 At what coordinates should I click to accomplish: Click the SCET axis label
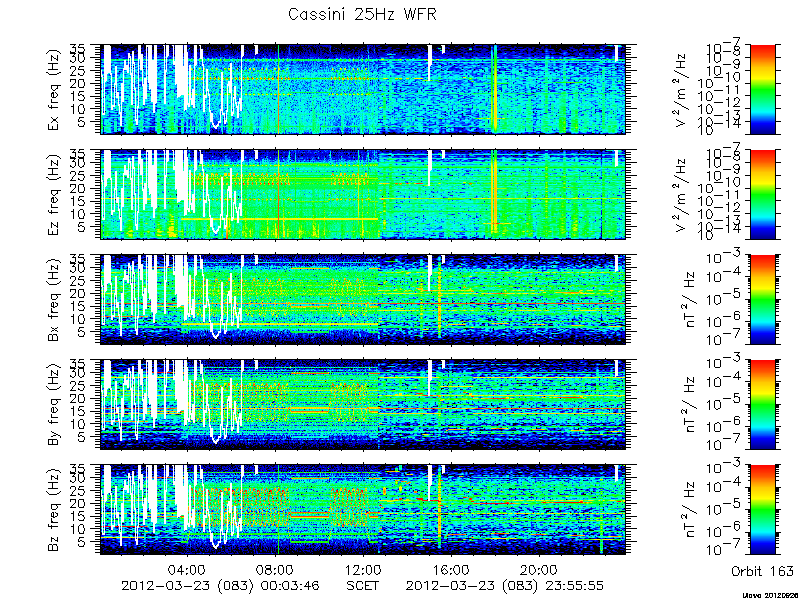363,585
